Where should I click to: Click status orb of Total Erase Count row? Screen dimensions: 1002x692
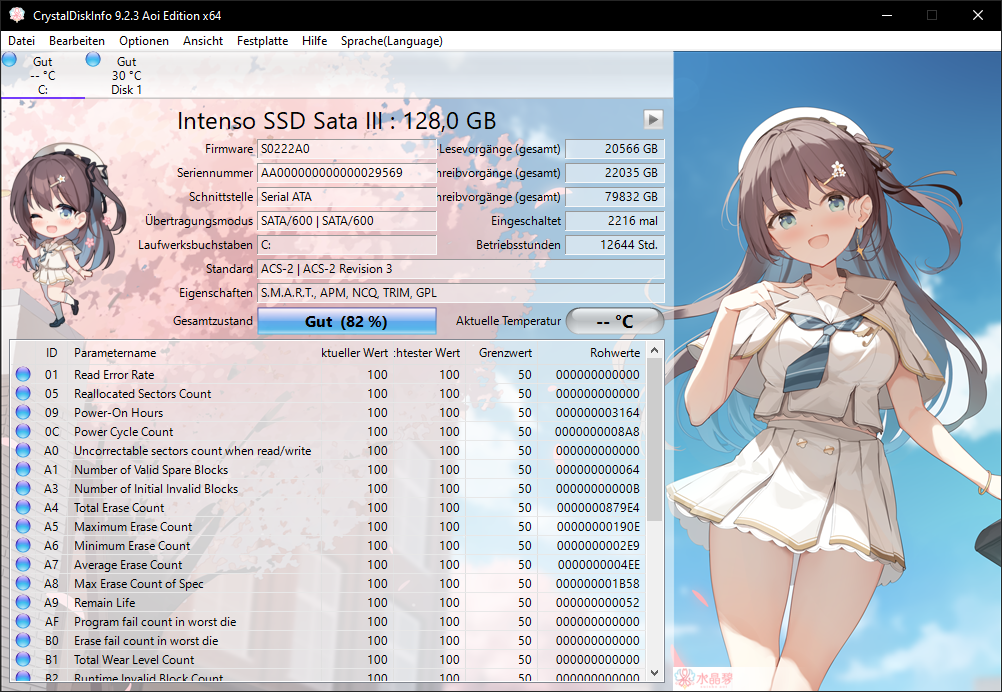[x=23, y=507]
